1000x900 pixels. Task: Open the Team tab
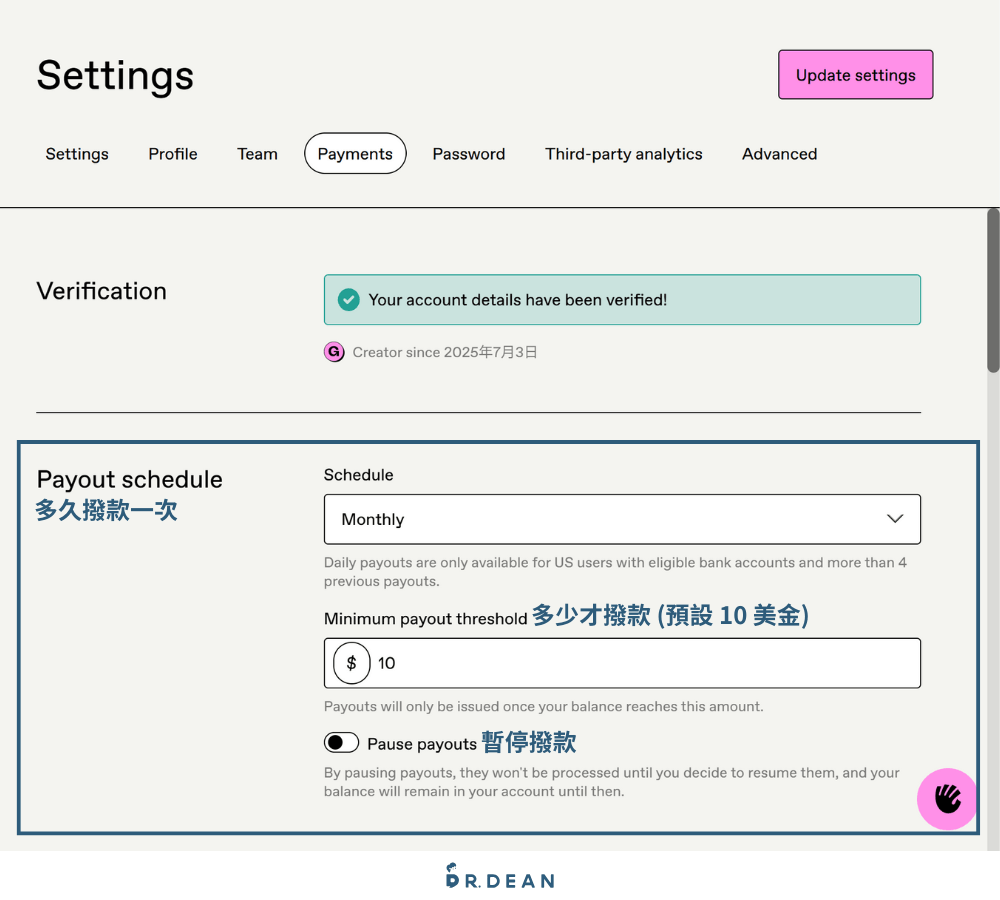(x=257, y=154)
